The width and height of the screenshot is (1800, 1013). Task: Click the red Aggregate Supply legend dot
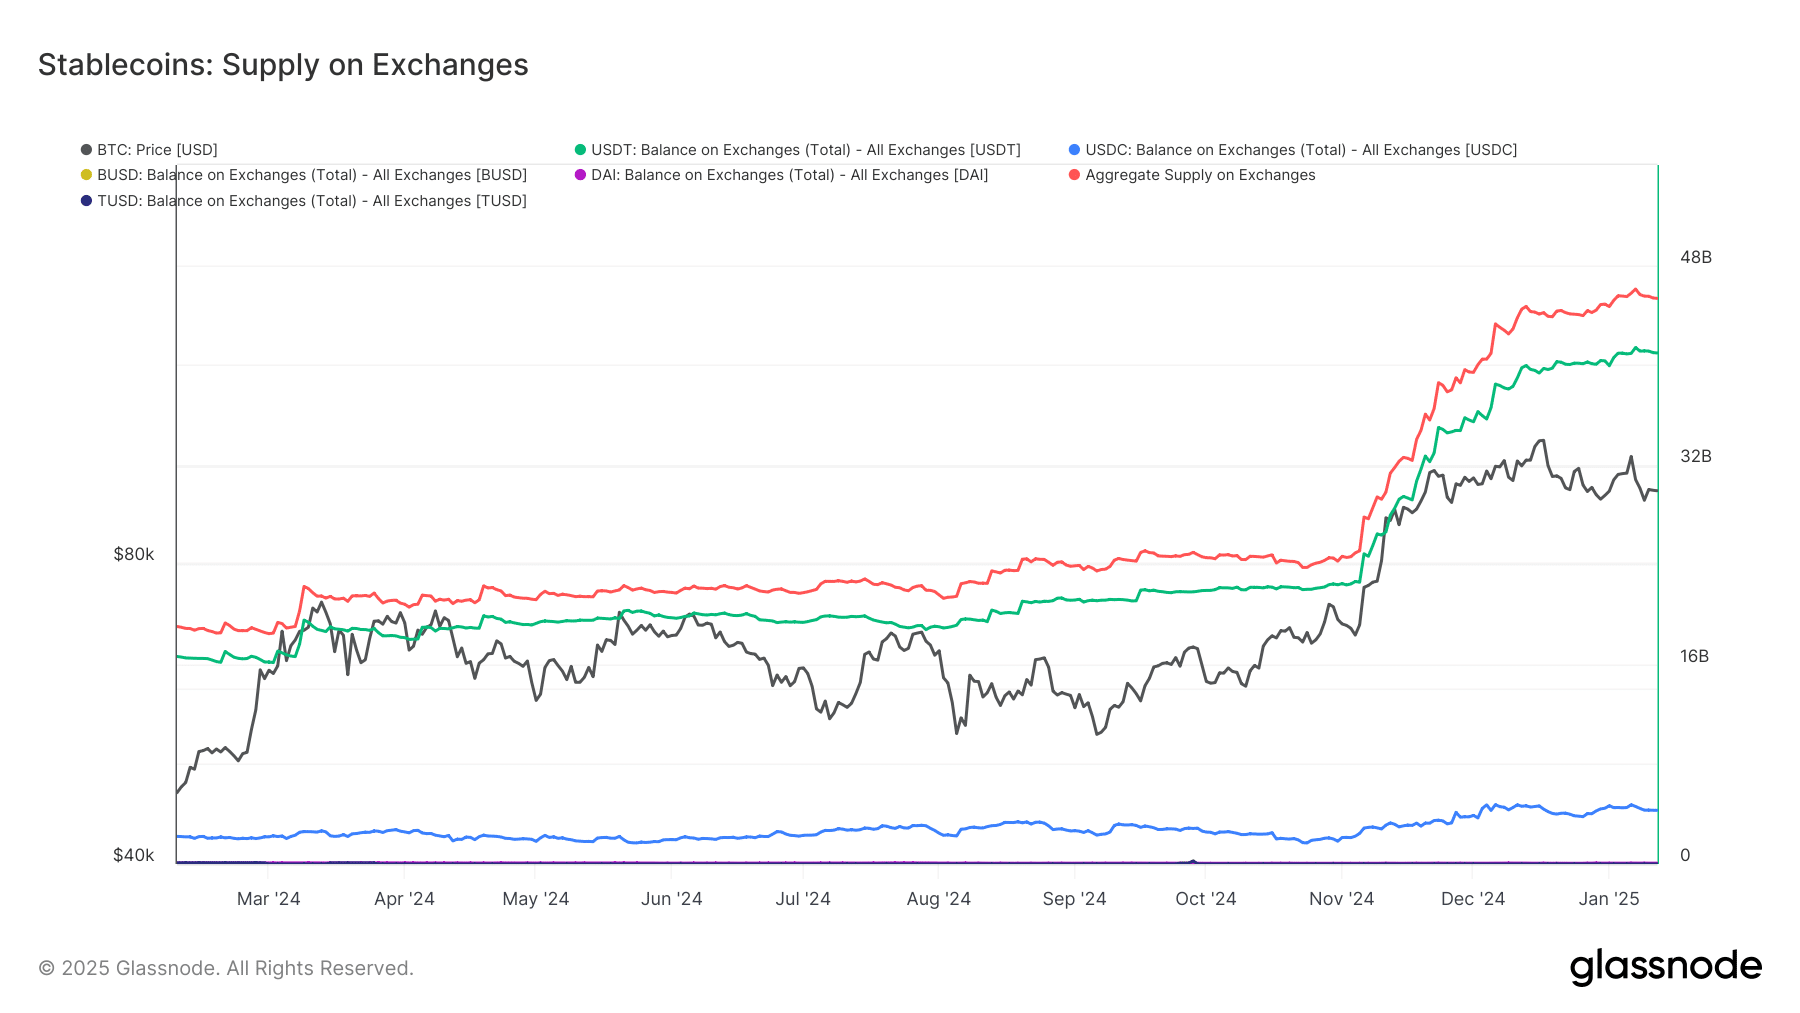click(1074, 175)
